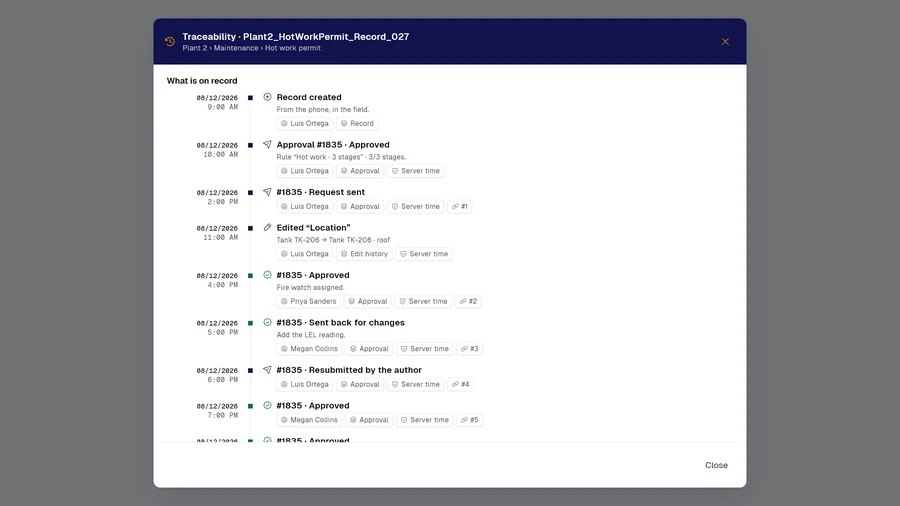Viewport: 900px width, 506px height.
Task: Open link #5 in 7:00 PM entry
Action: click(470, 420)
